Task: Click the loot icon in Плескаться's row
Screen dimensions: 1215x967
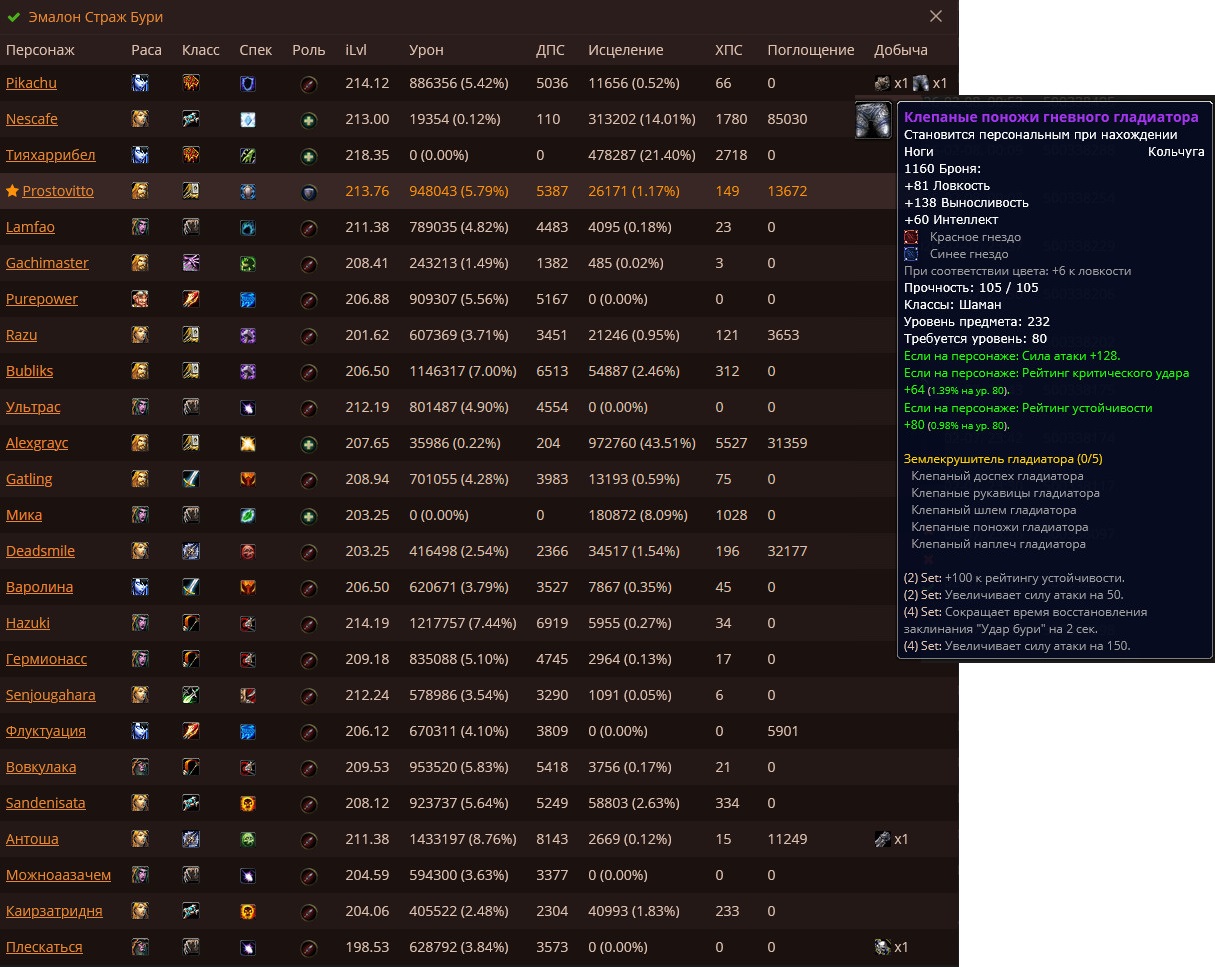Action: point(882,947)
